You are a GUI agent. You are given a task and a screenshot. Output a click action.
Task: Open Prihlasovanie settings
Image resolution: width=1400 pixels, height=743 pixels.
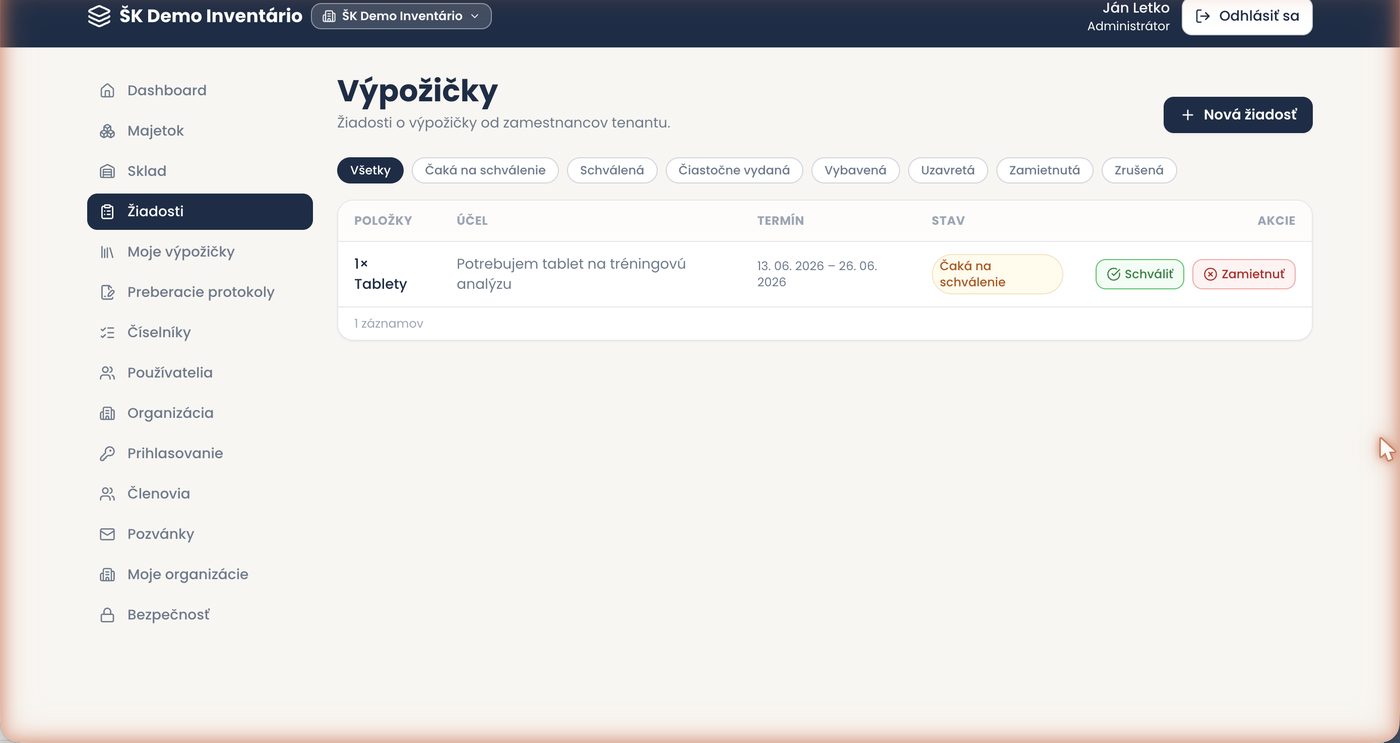coord(200,454)
